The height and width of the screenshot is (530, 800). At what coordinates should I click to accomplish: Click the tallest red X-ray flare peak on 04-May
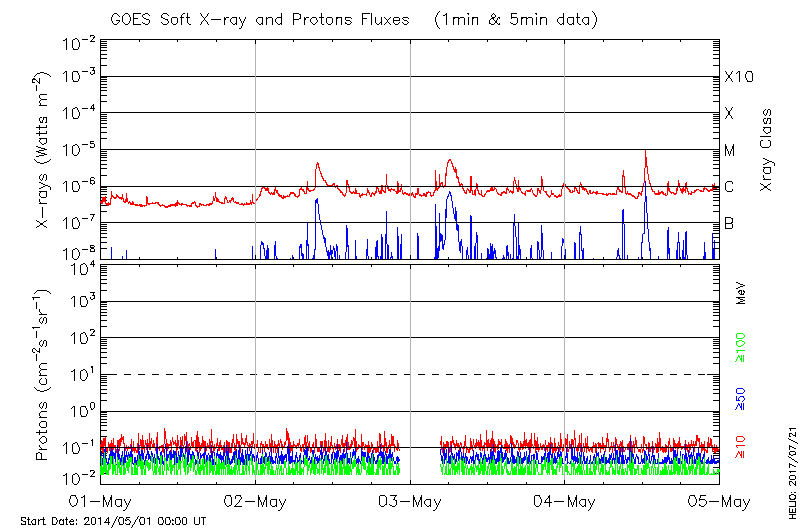pyautogui.click(x=645, y=153)
